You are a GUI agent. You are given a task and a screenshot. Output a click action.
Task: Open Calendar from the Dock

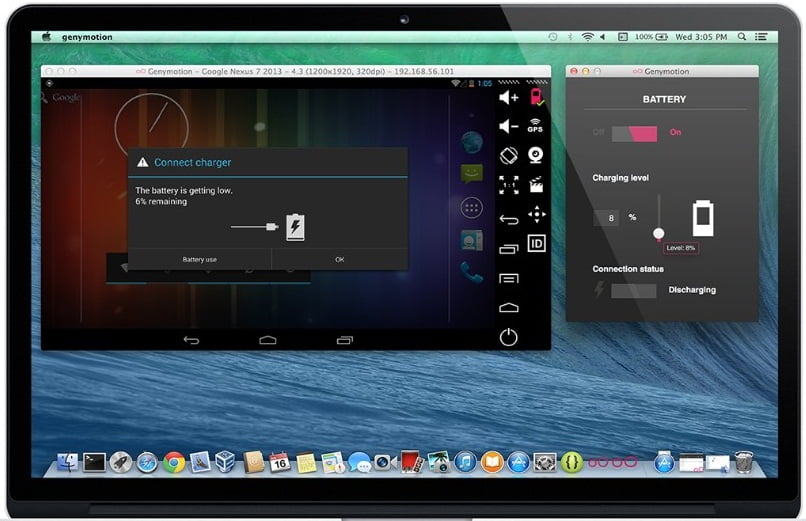[279, 462]
